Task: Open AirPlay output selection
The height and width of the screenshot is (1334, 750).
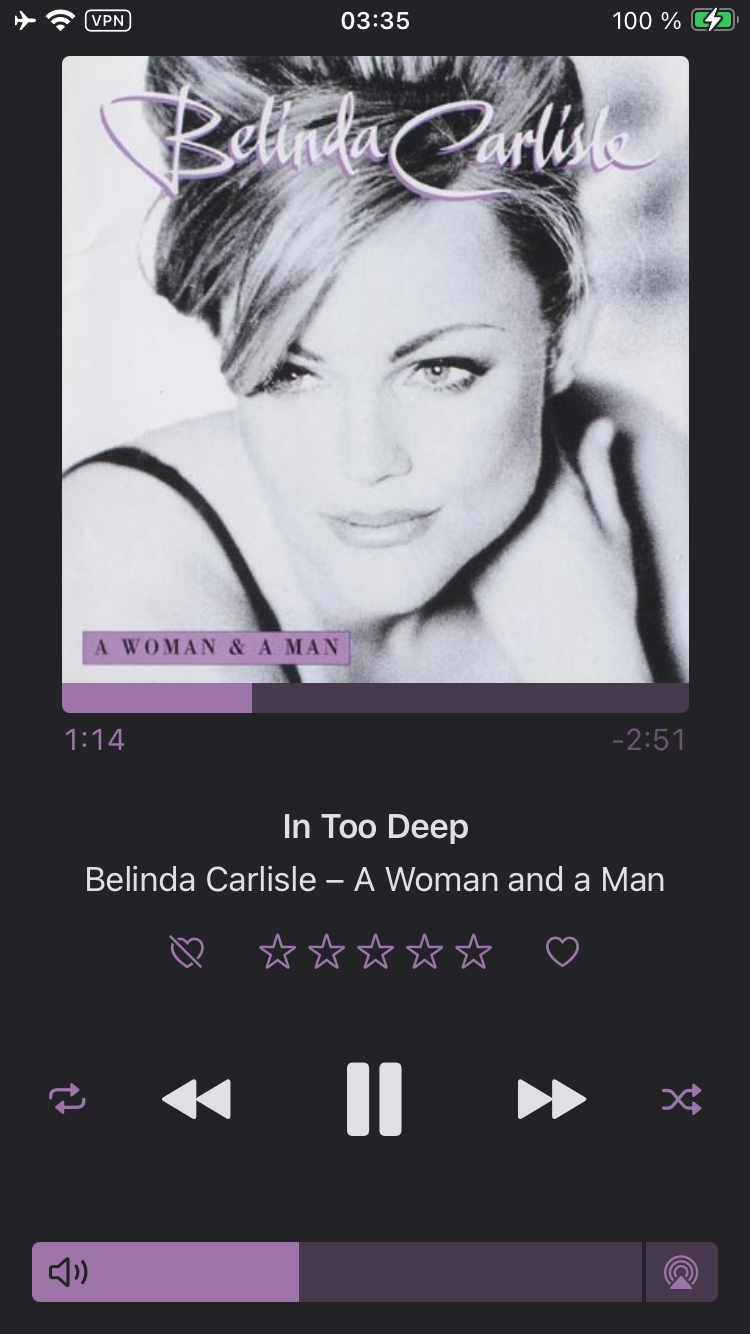Action: pyautogui.click(x=682, y=1272)
